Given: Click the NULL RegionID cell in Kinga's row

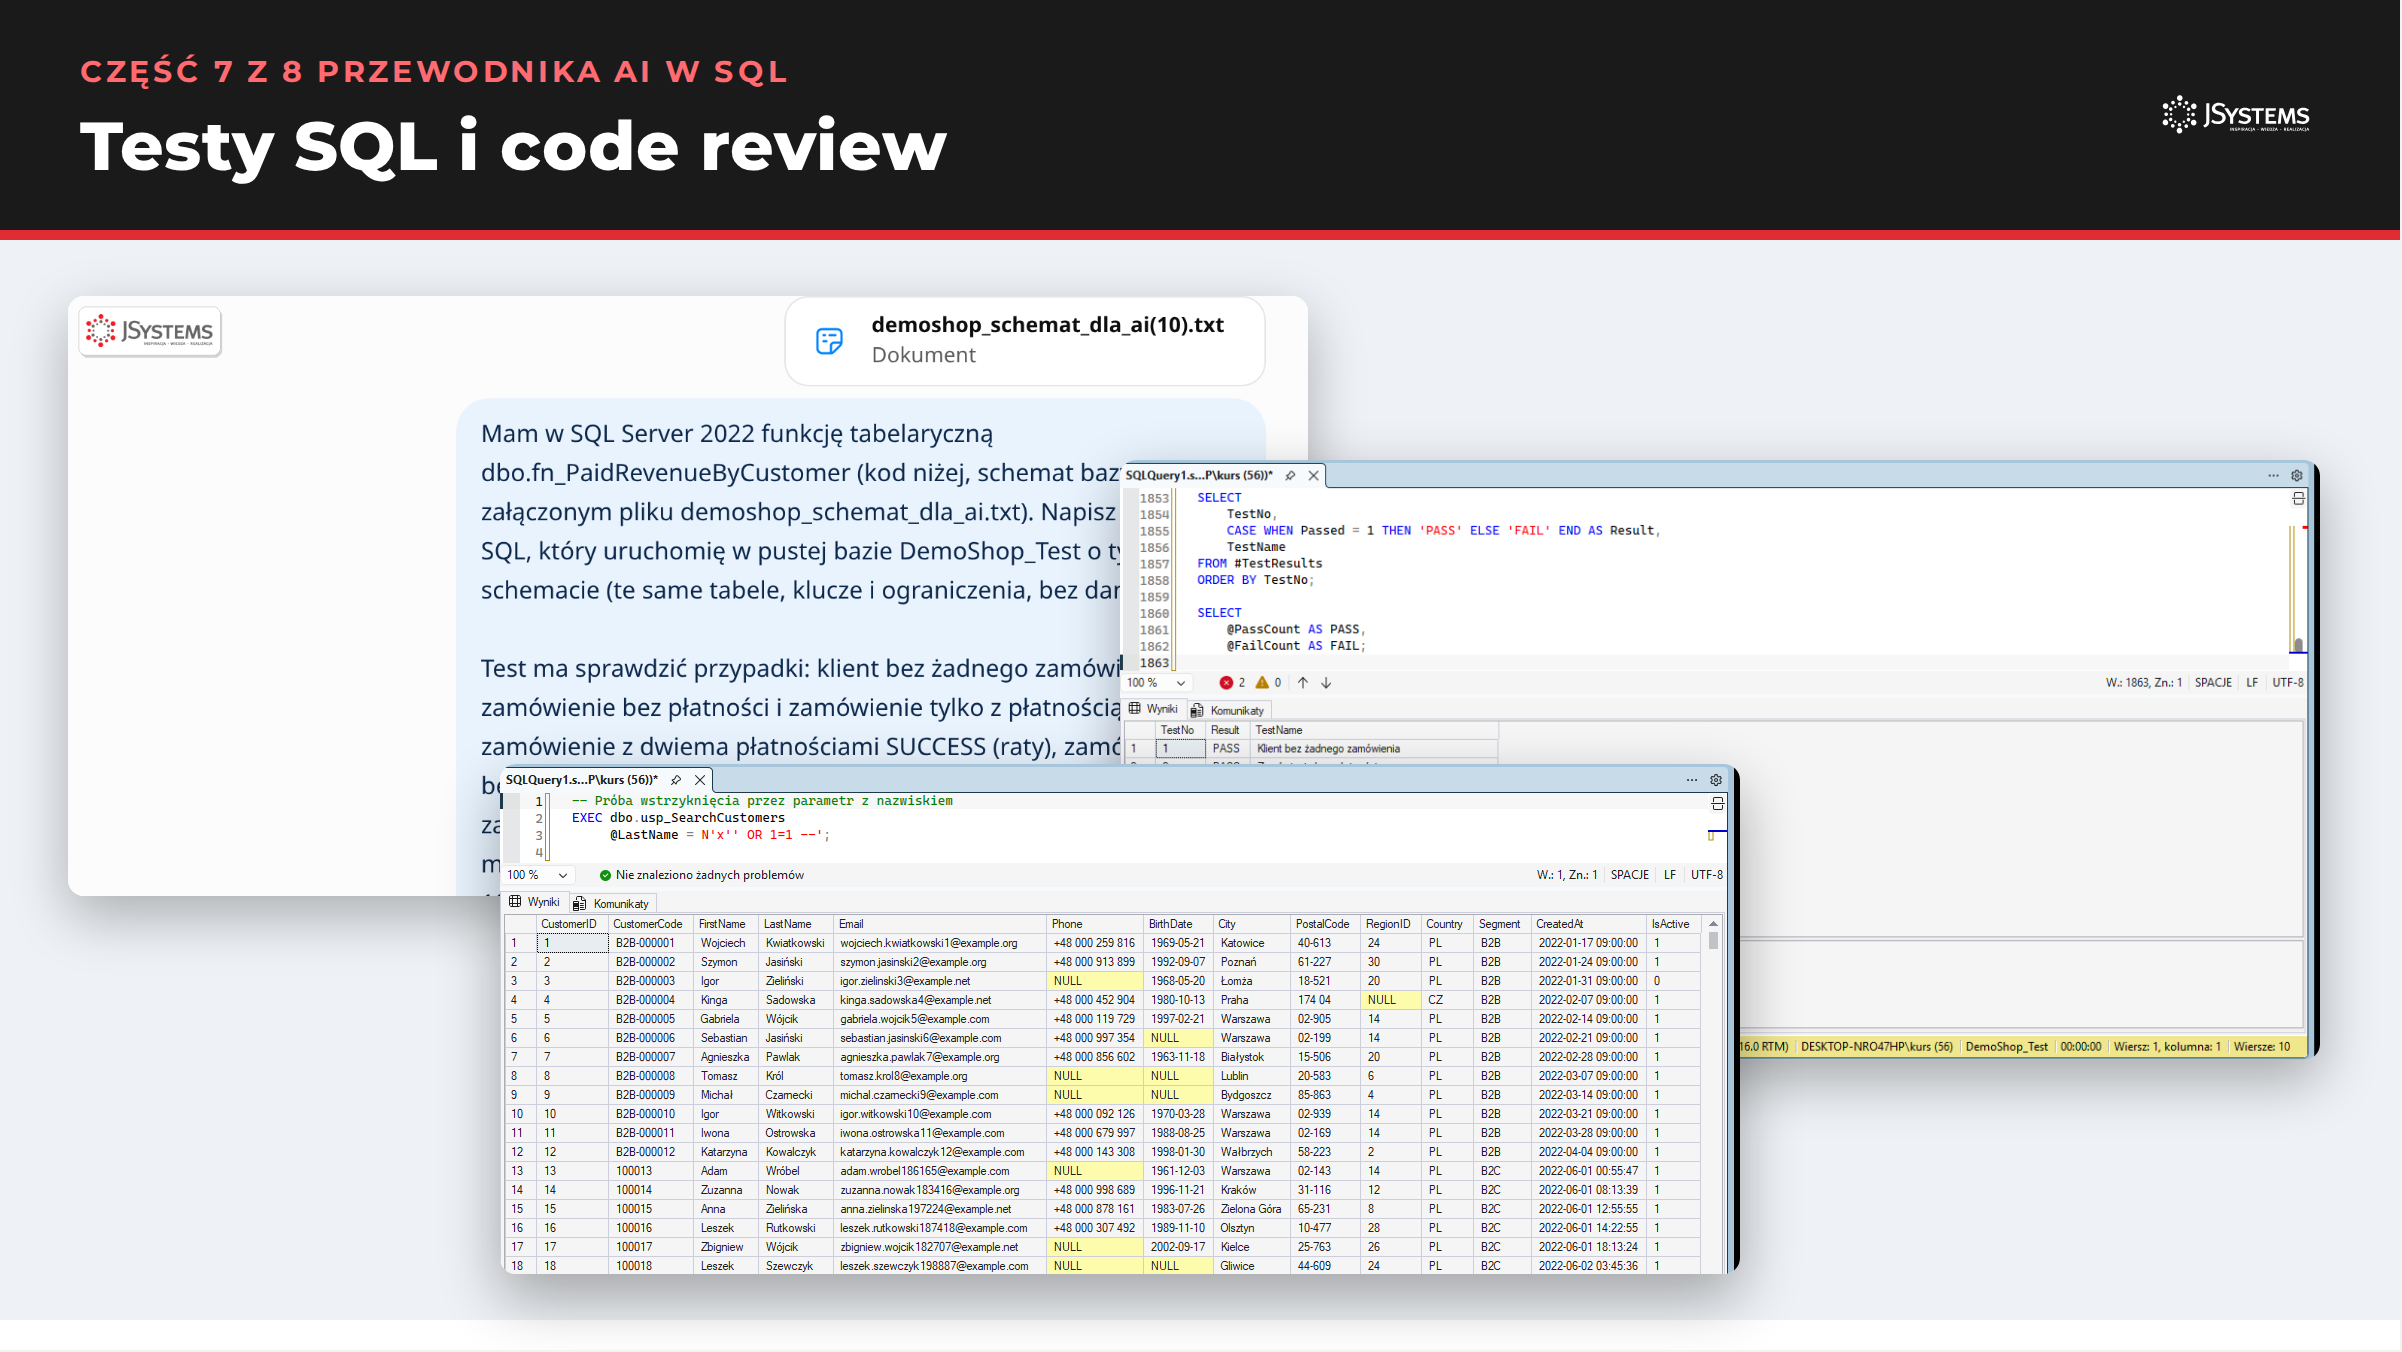Looking at the screenshot, I should pos(1392,1000).
